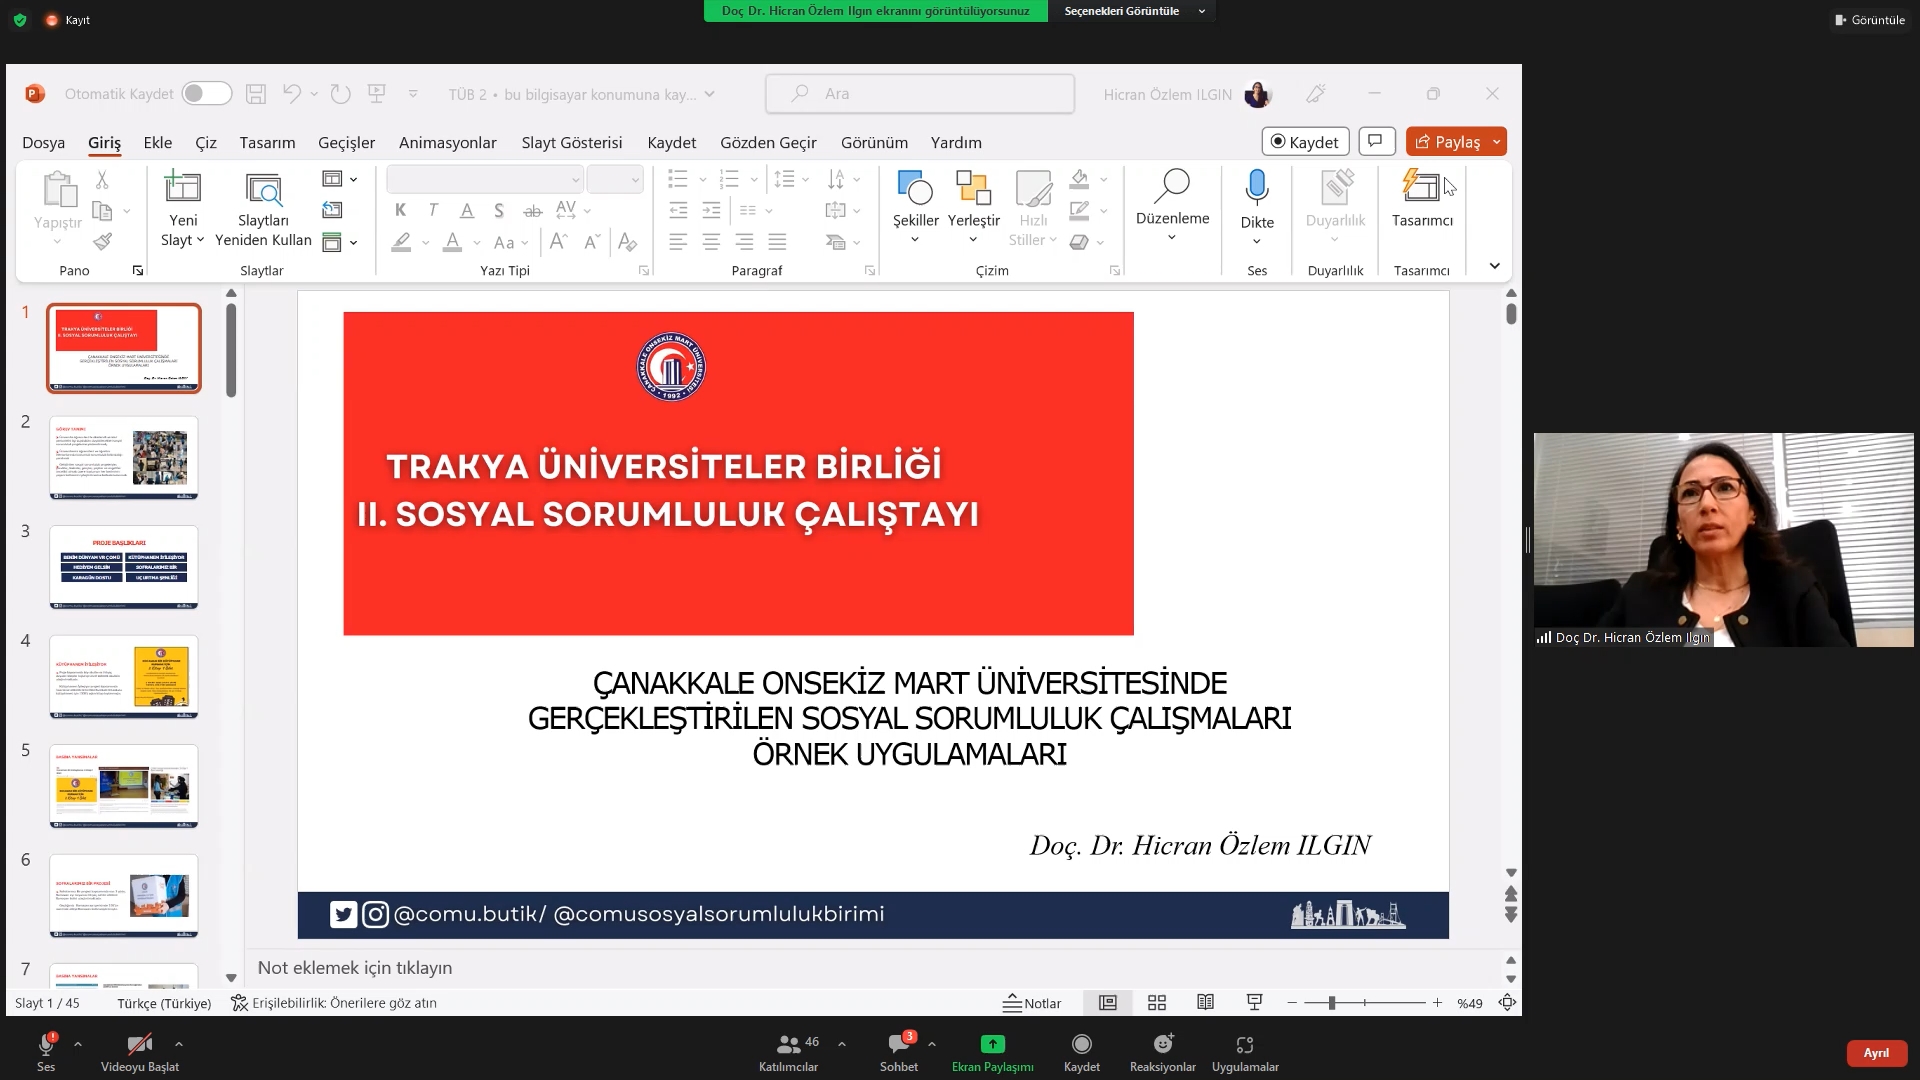Click the Undo arrow icon

click(292, 94)
